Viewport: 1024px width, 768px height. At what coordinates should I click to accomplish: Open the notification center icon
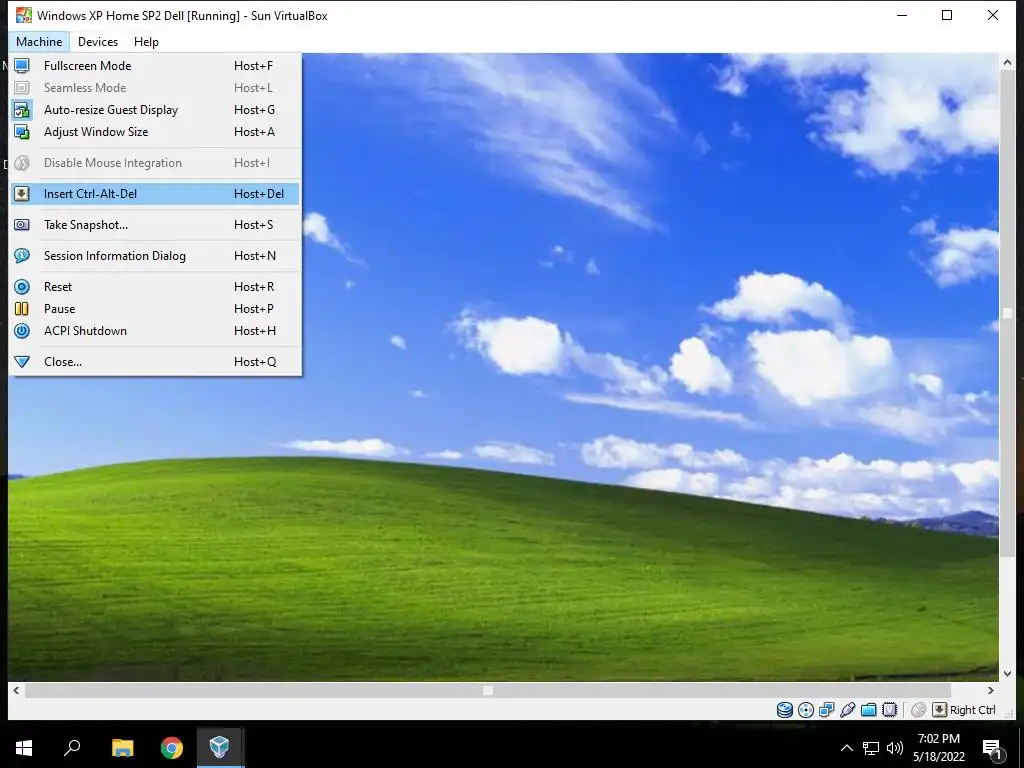(993, 749)
